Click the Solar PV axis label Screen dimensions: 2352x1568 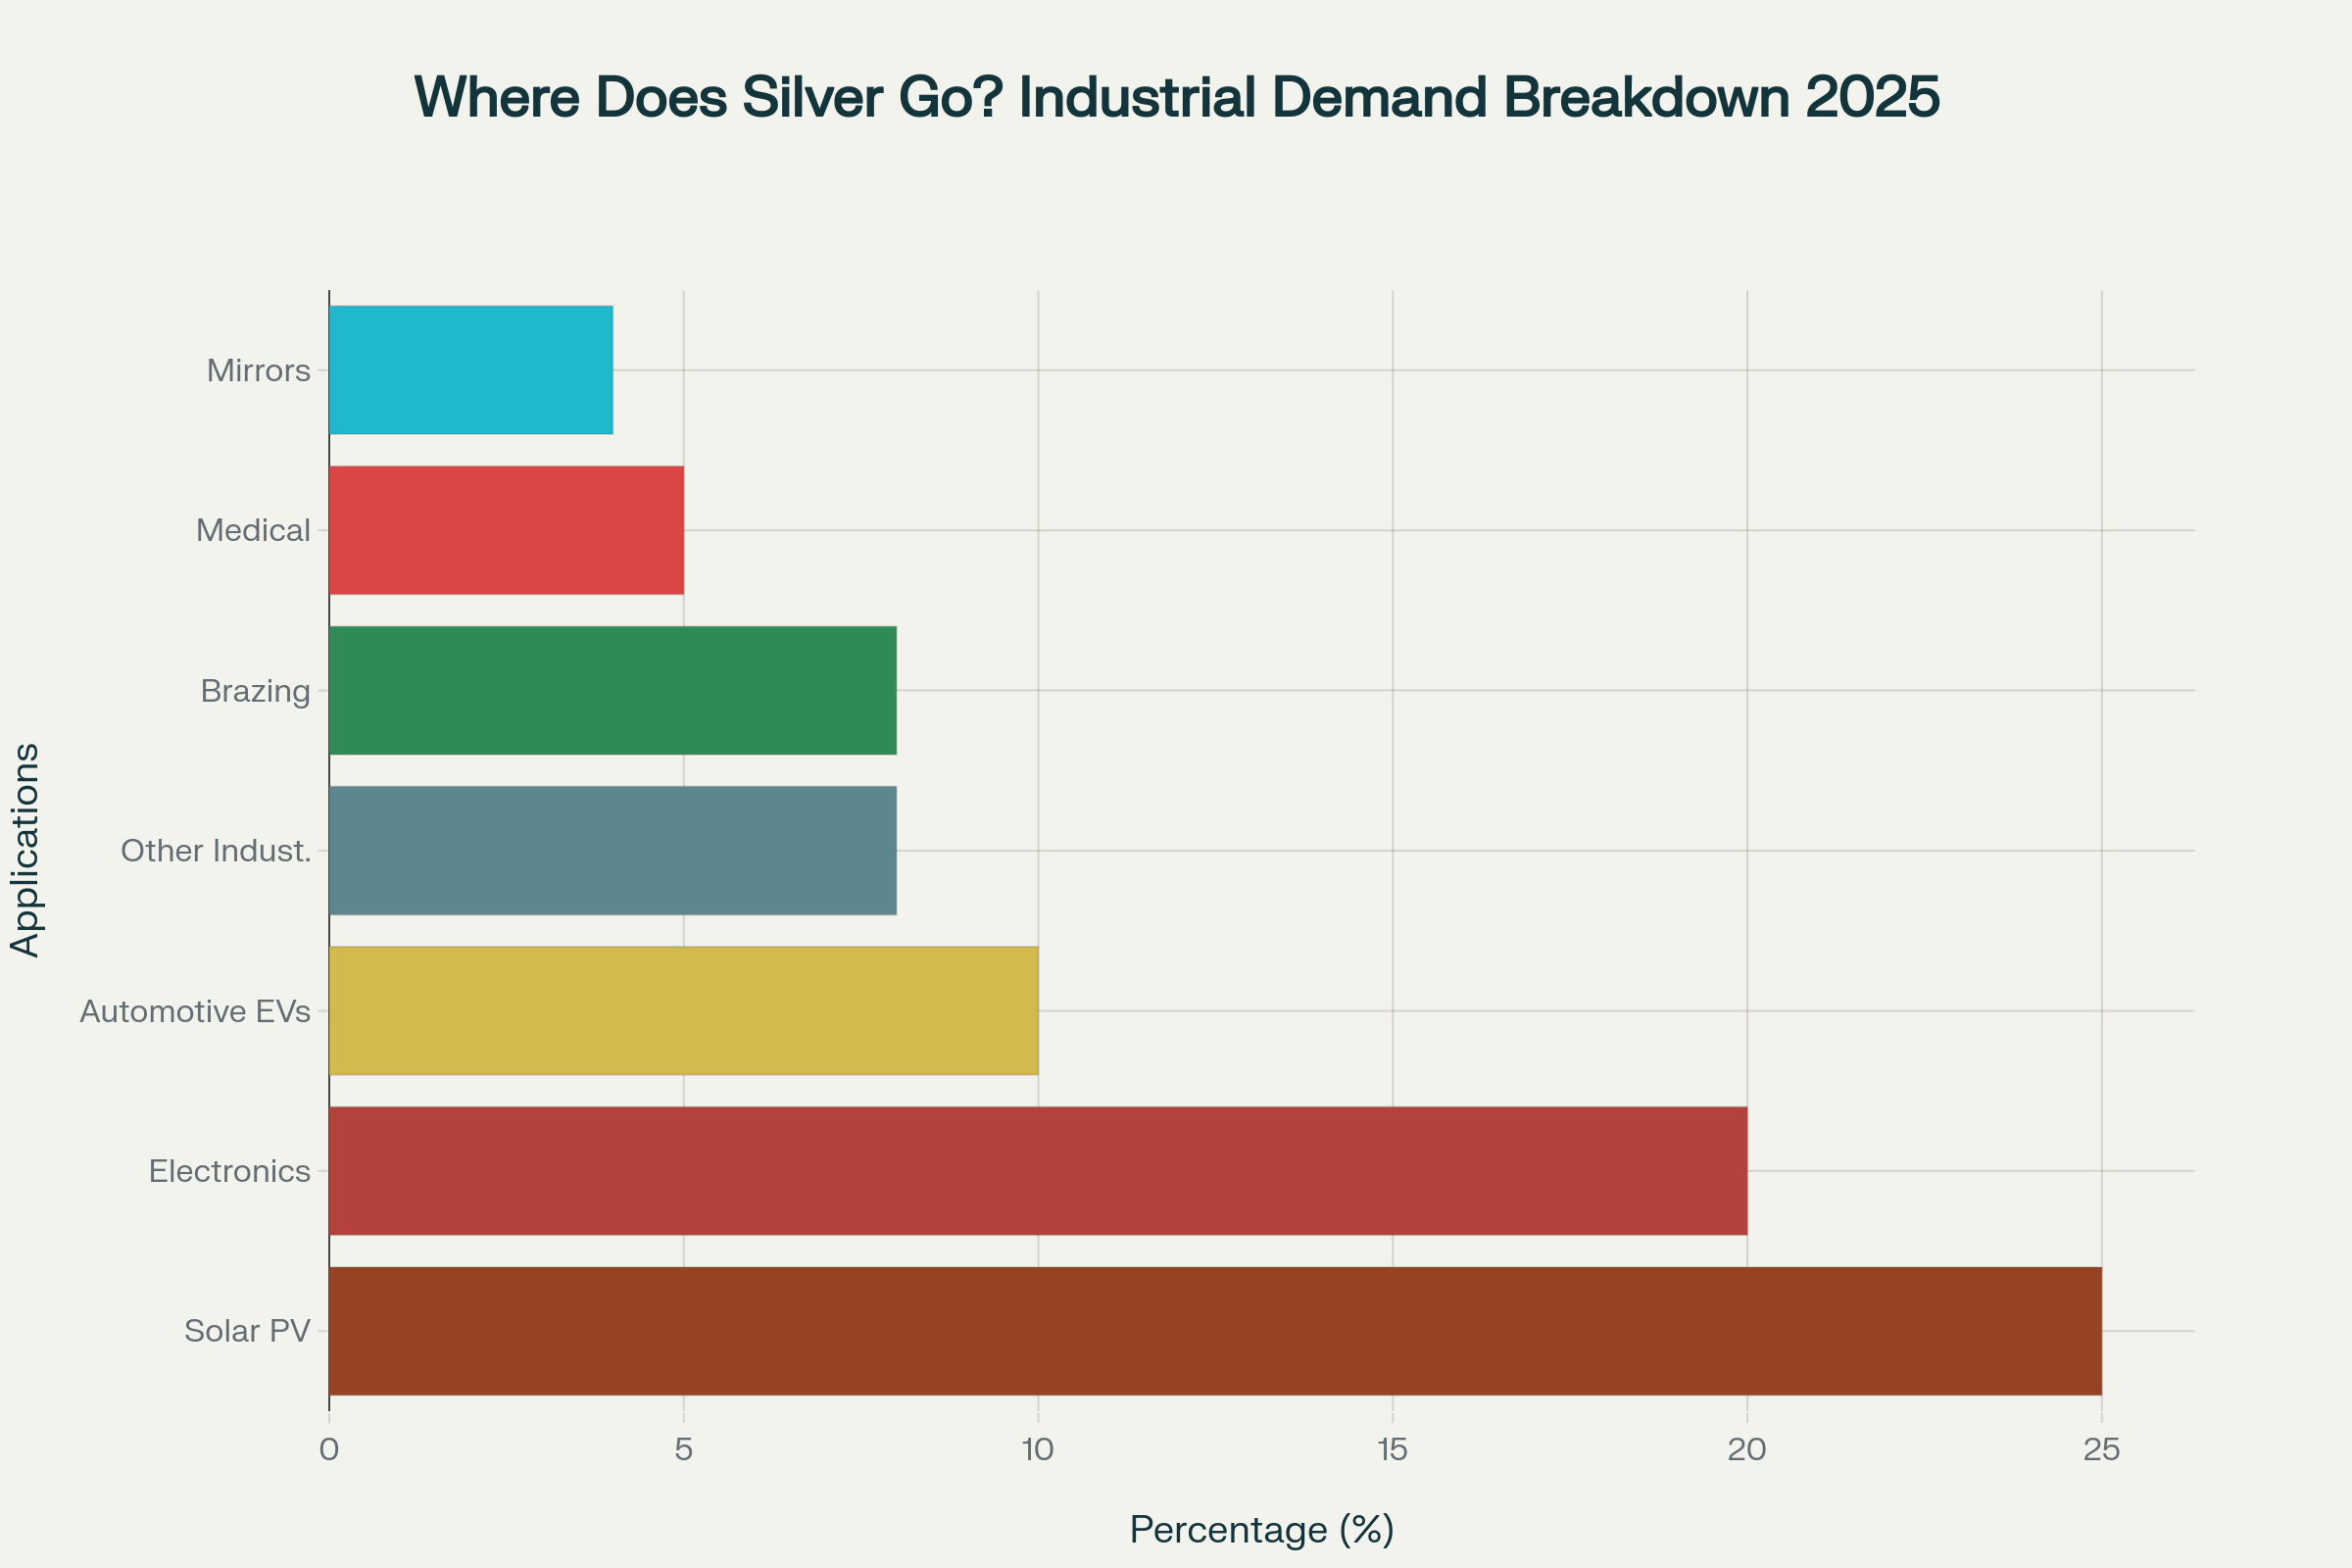247,1331
